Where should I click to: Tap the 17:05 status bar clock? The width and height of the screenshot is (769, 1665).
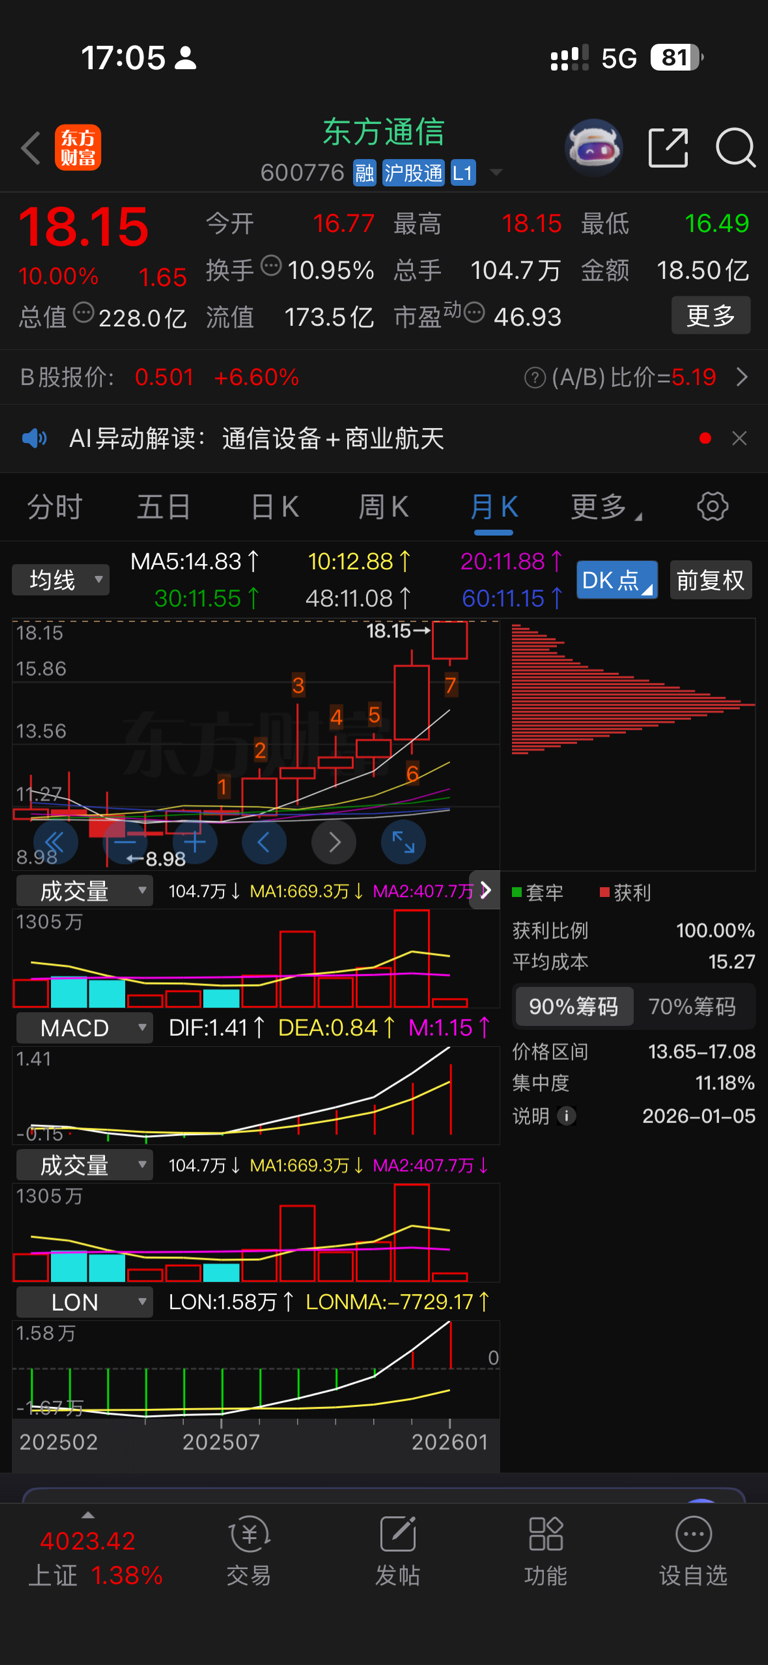(x=123, y=58)
